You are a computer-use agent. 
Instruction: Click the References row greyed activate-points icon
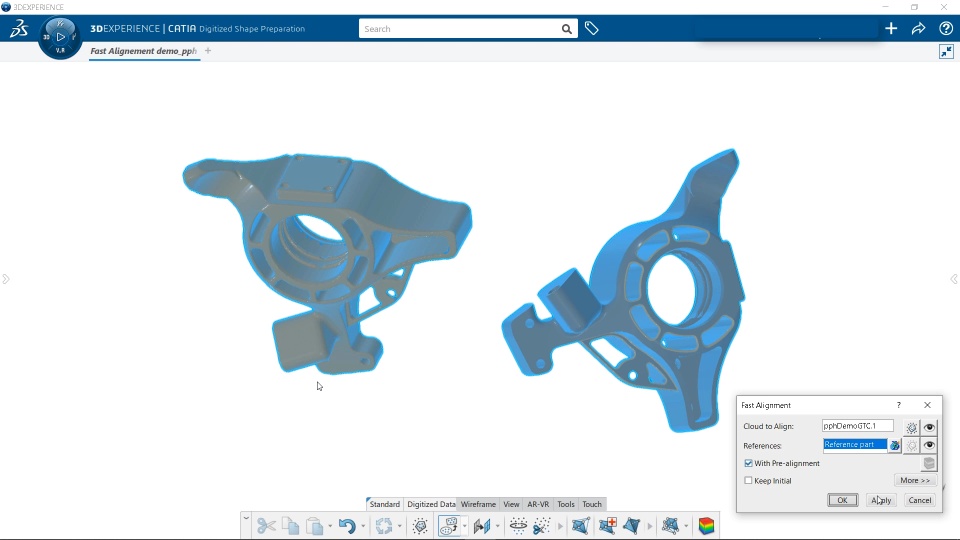(912, 446)
